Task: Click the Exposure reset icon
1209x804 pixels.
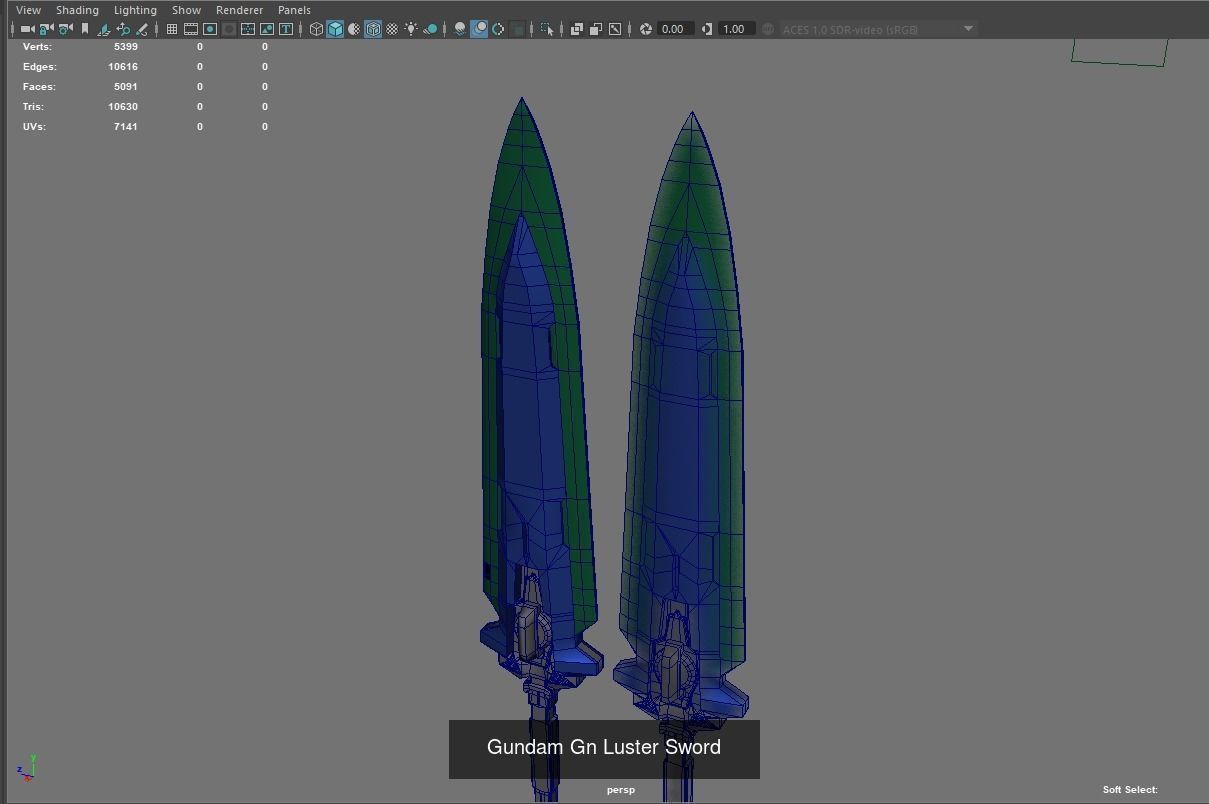Action: [645, 29]
